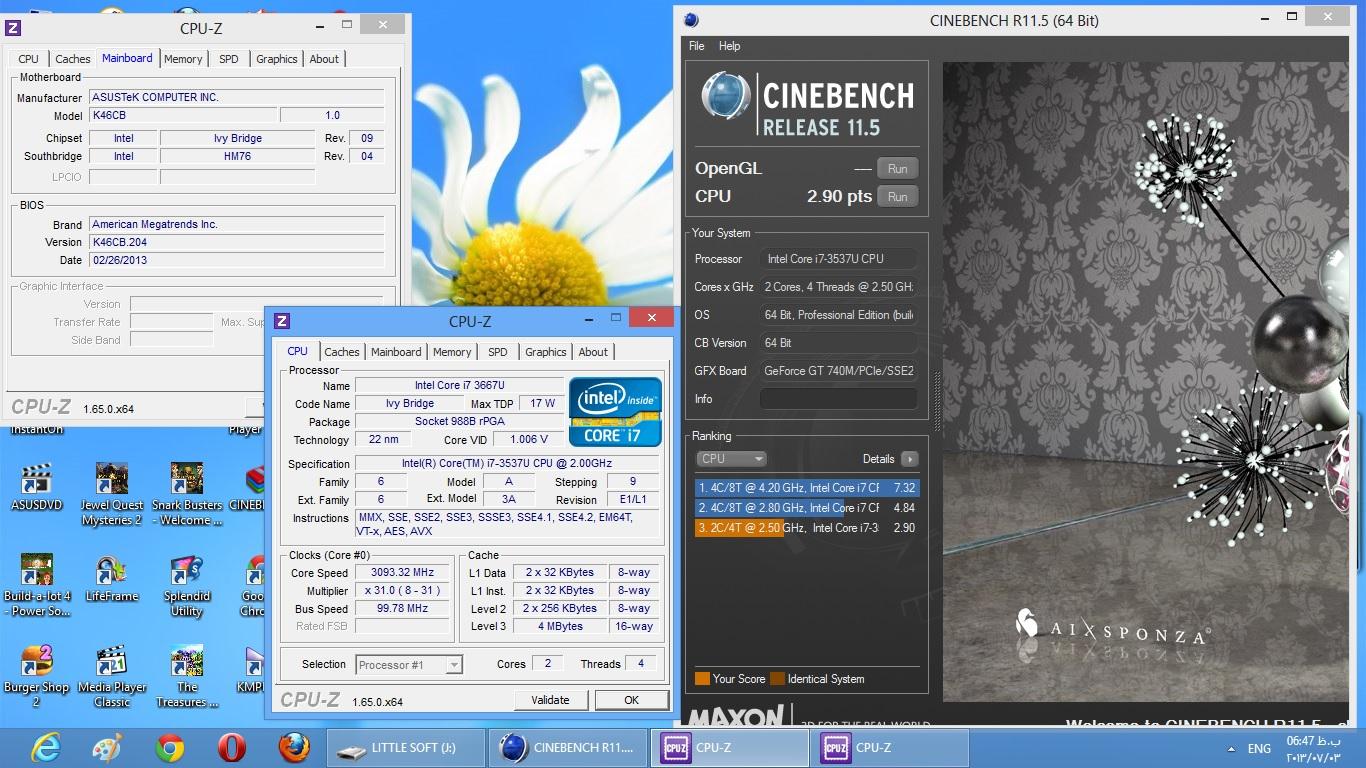Image resolution: width=1366 pixels, height=768 pixels.
Task: Open Graphics tab in front CPU-Z
Action: [x=546, y=352]
